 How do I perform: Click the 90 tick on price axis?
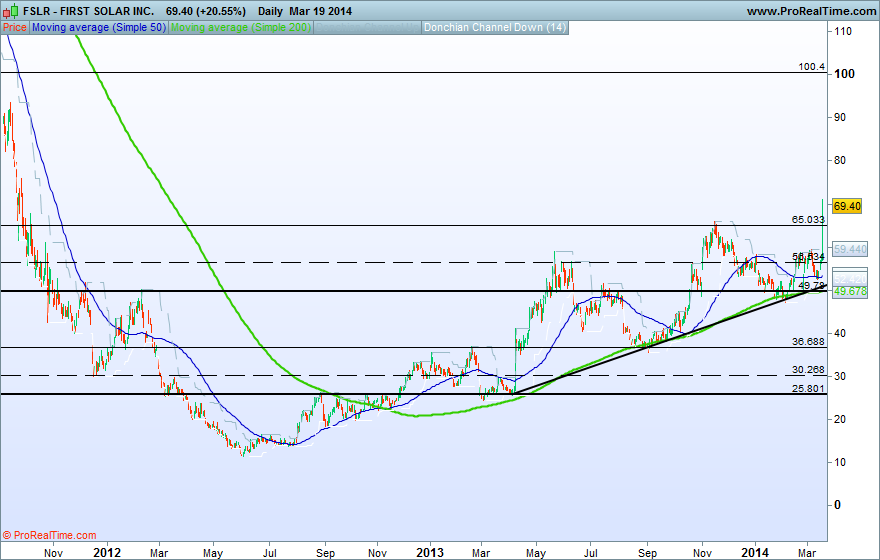pos(840,117)
